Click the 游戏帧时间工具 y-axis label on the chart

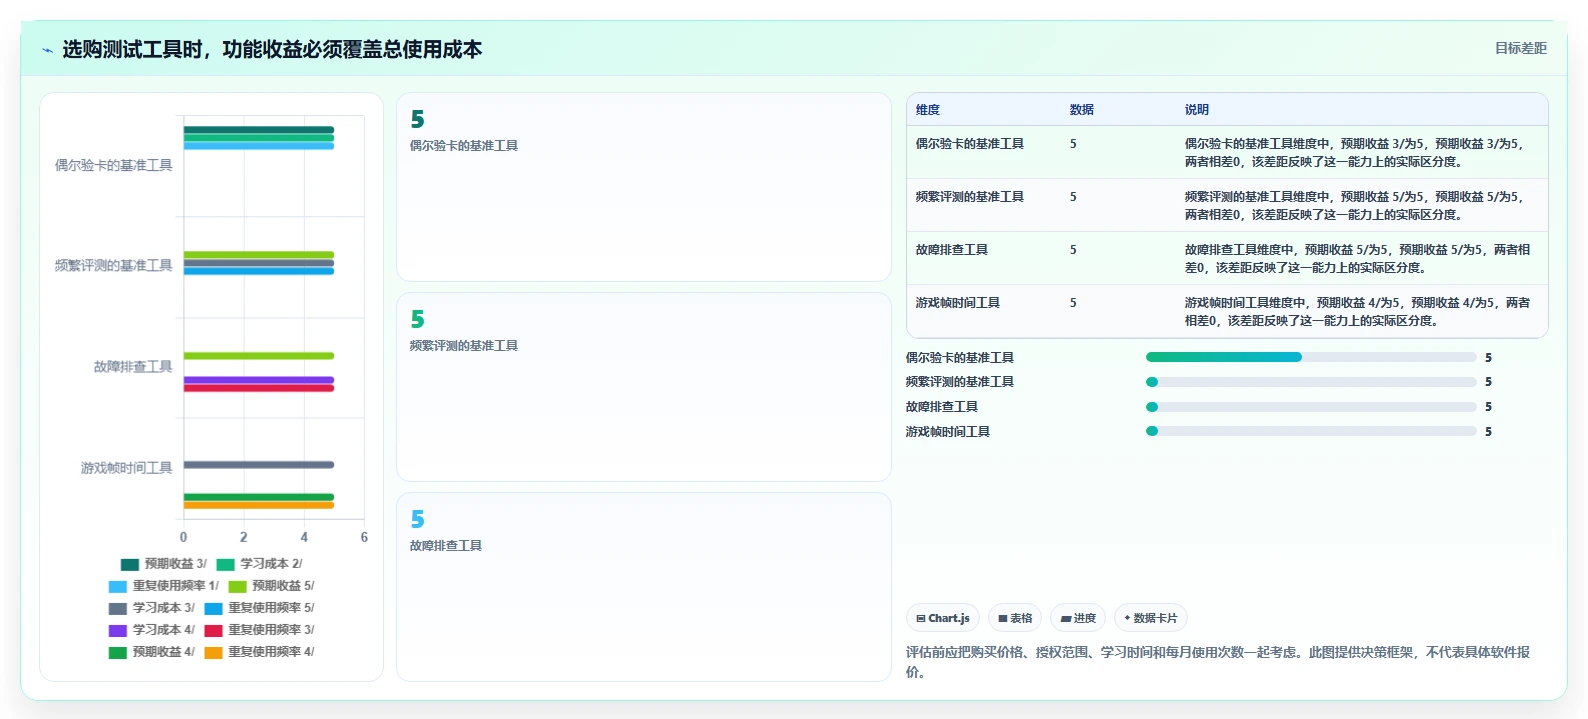pos(126,468)
